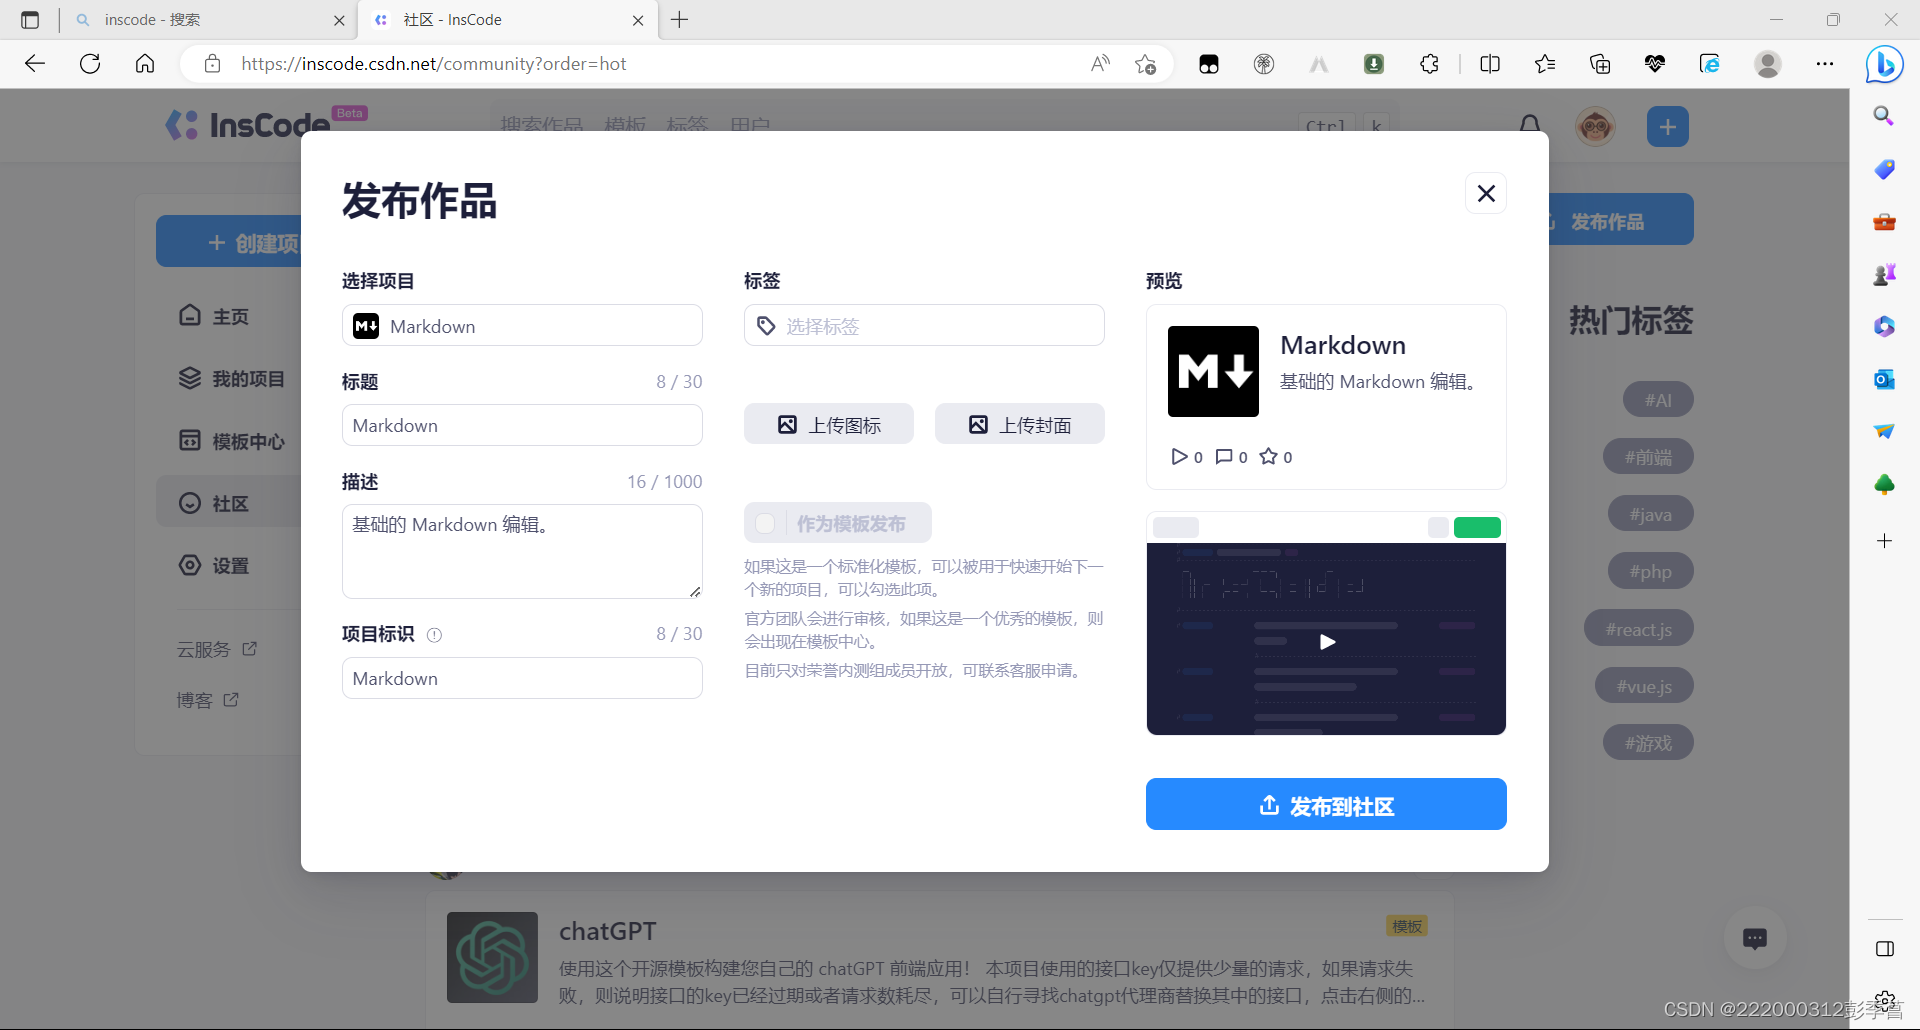1920x1030 pixels.
Task: Open the user avatar menu
Action: click(x=1595, y=126)
